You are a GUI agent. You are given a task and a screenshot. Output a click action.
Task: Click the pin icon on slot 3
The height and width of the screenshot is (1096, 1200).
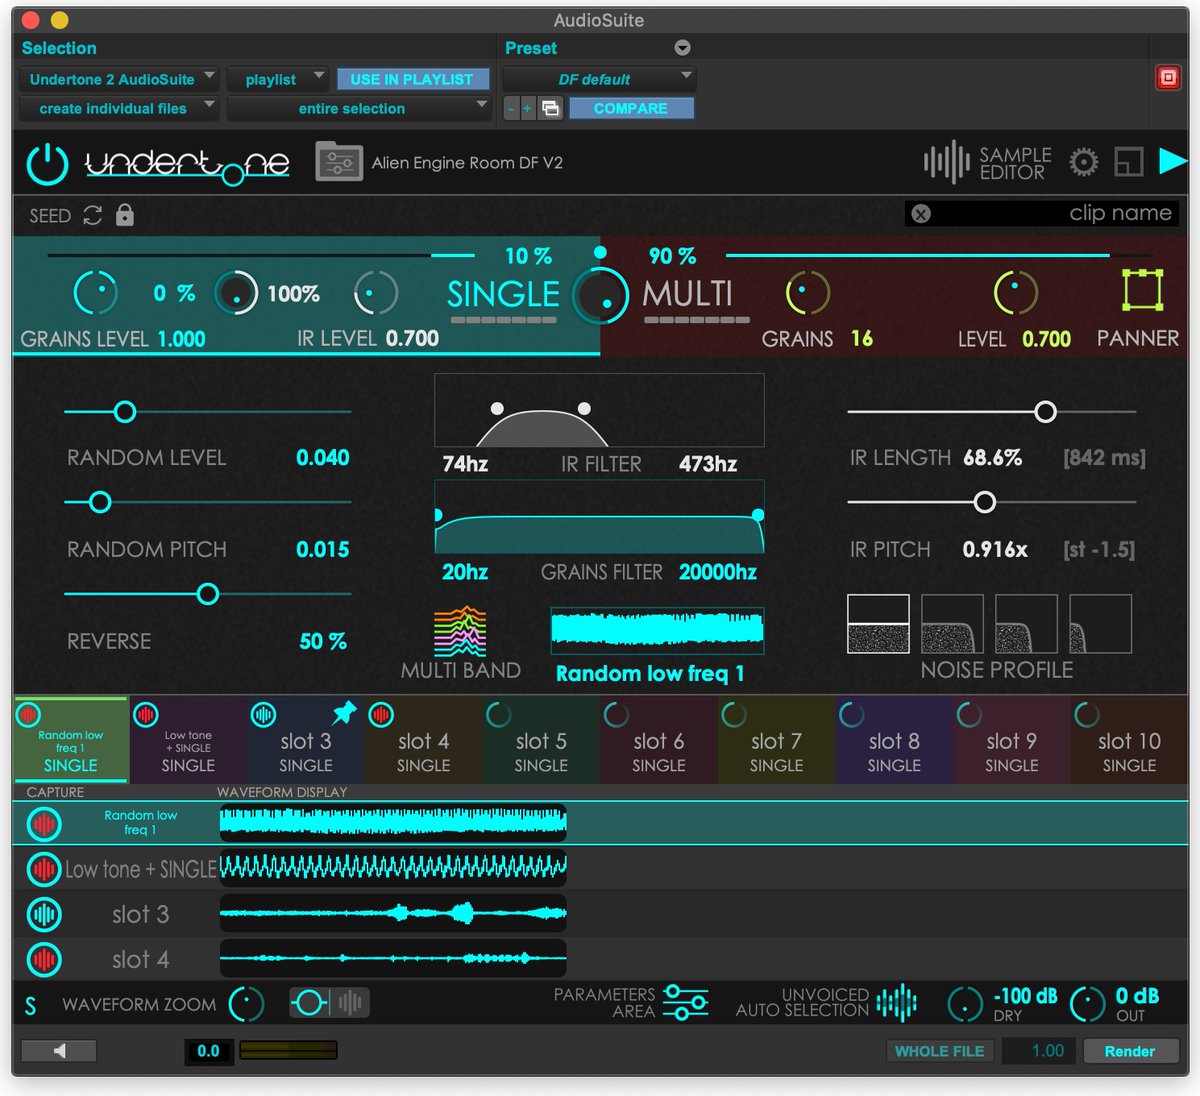coord(344,713)
